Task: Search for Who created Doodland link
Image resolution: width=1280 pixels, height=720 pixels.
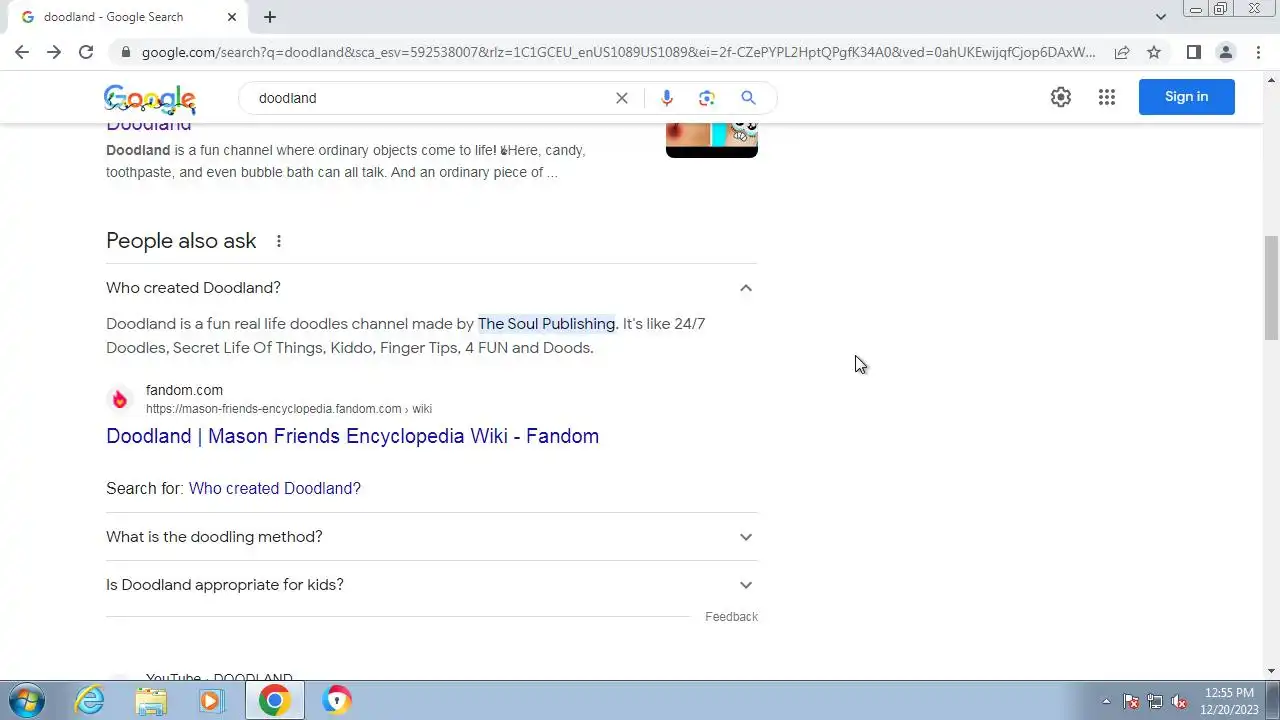Action: [x=275, y=488]
